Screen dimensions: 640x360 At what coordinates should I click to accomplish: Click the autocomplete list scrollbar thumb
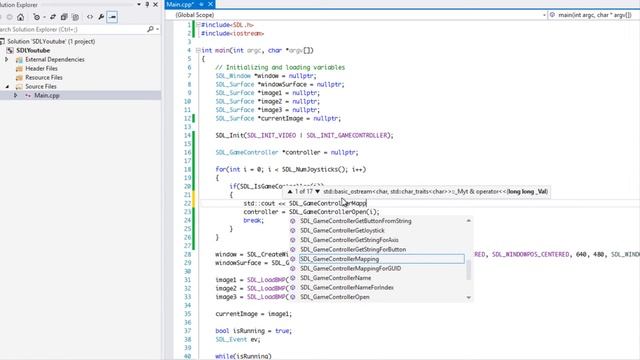pyautogui.click(x=469, y=270)
